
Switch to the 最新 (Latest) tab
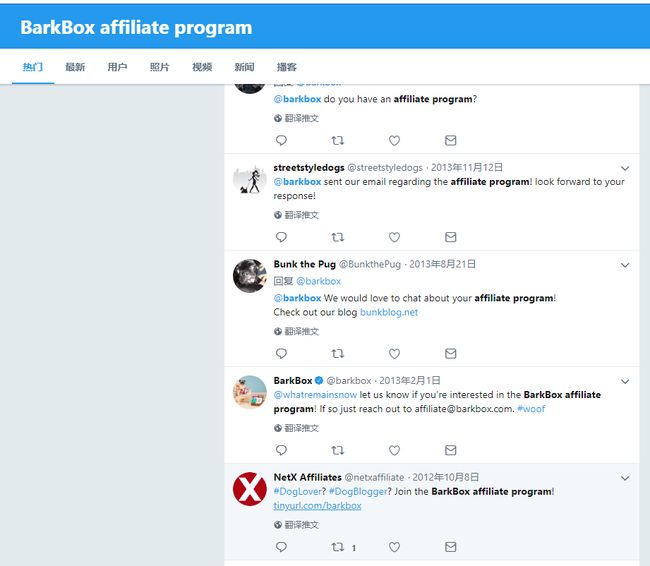tap(75, 67)
